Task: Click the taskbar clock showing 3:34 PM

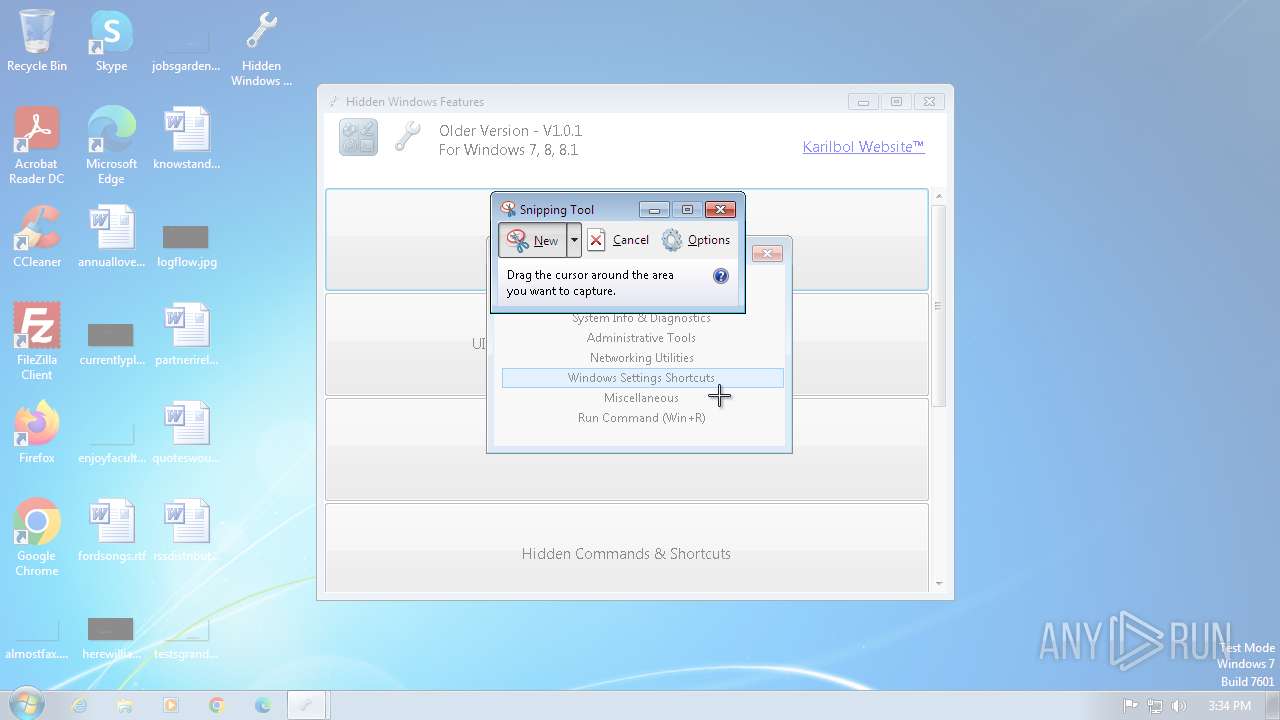Action: click(x=1229, y=706)
